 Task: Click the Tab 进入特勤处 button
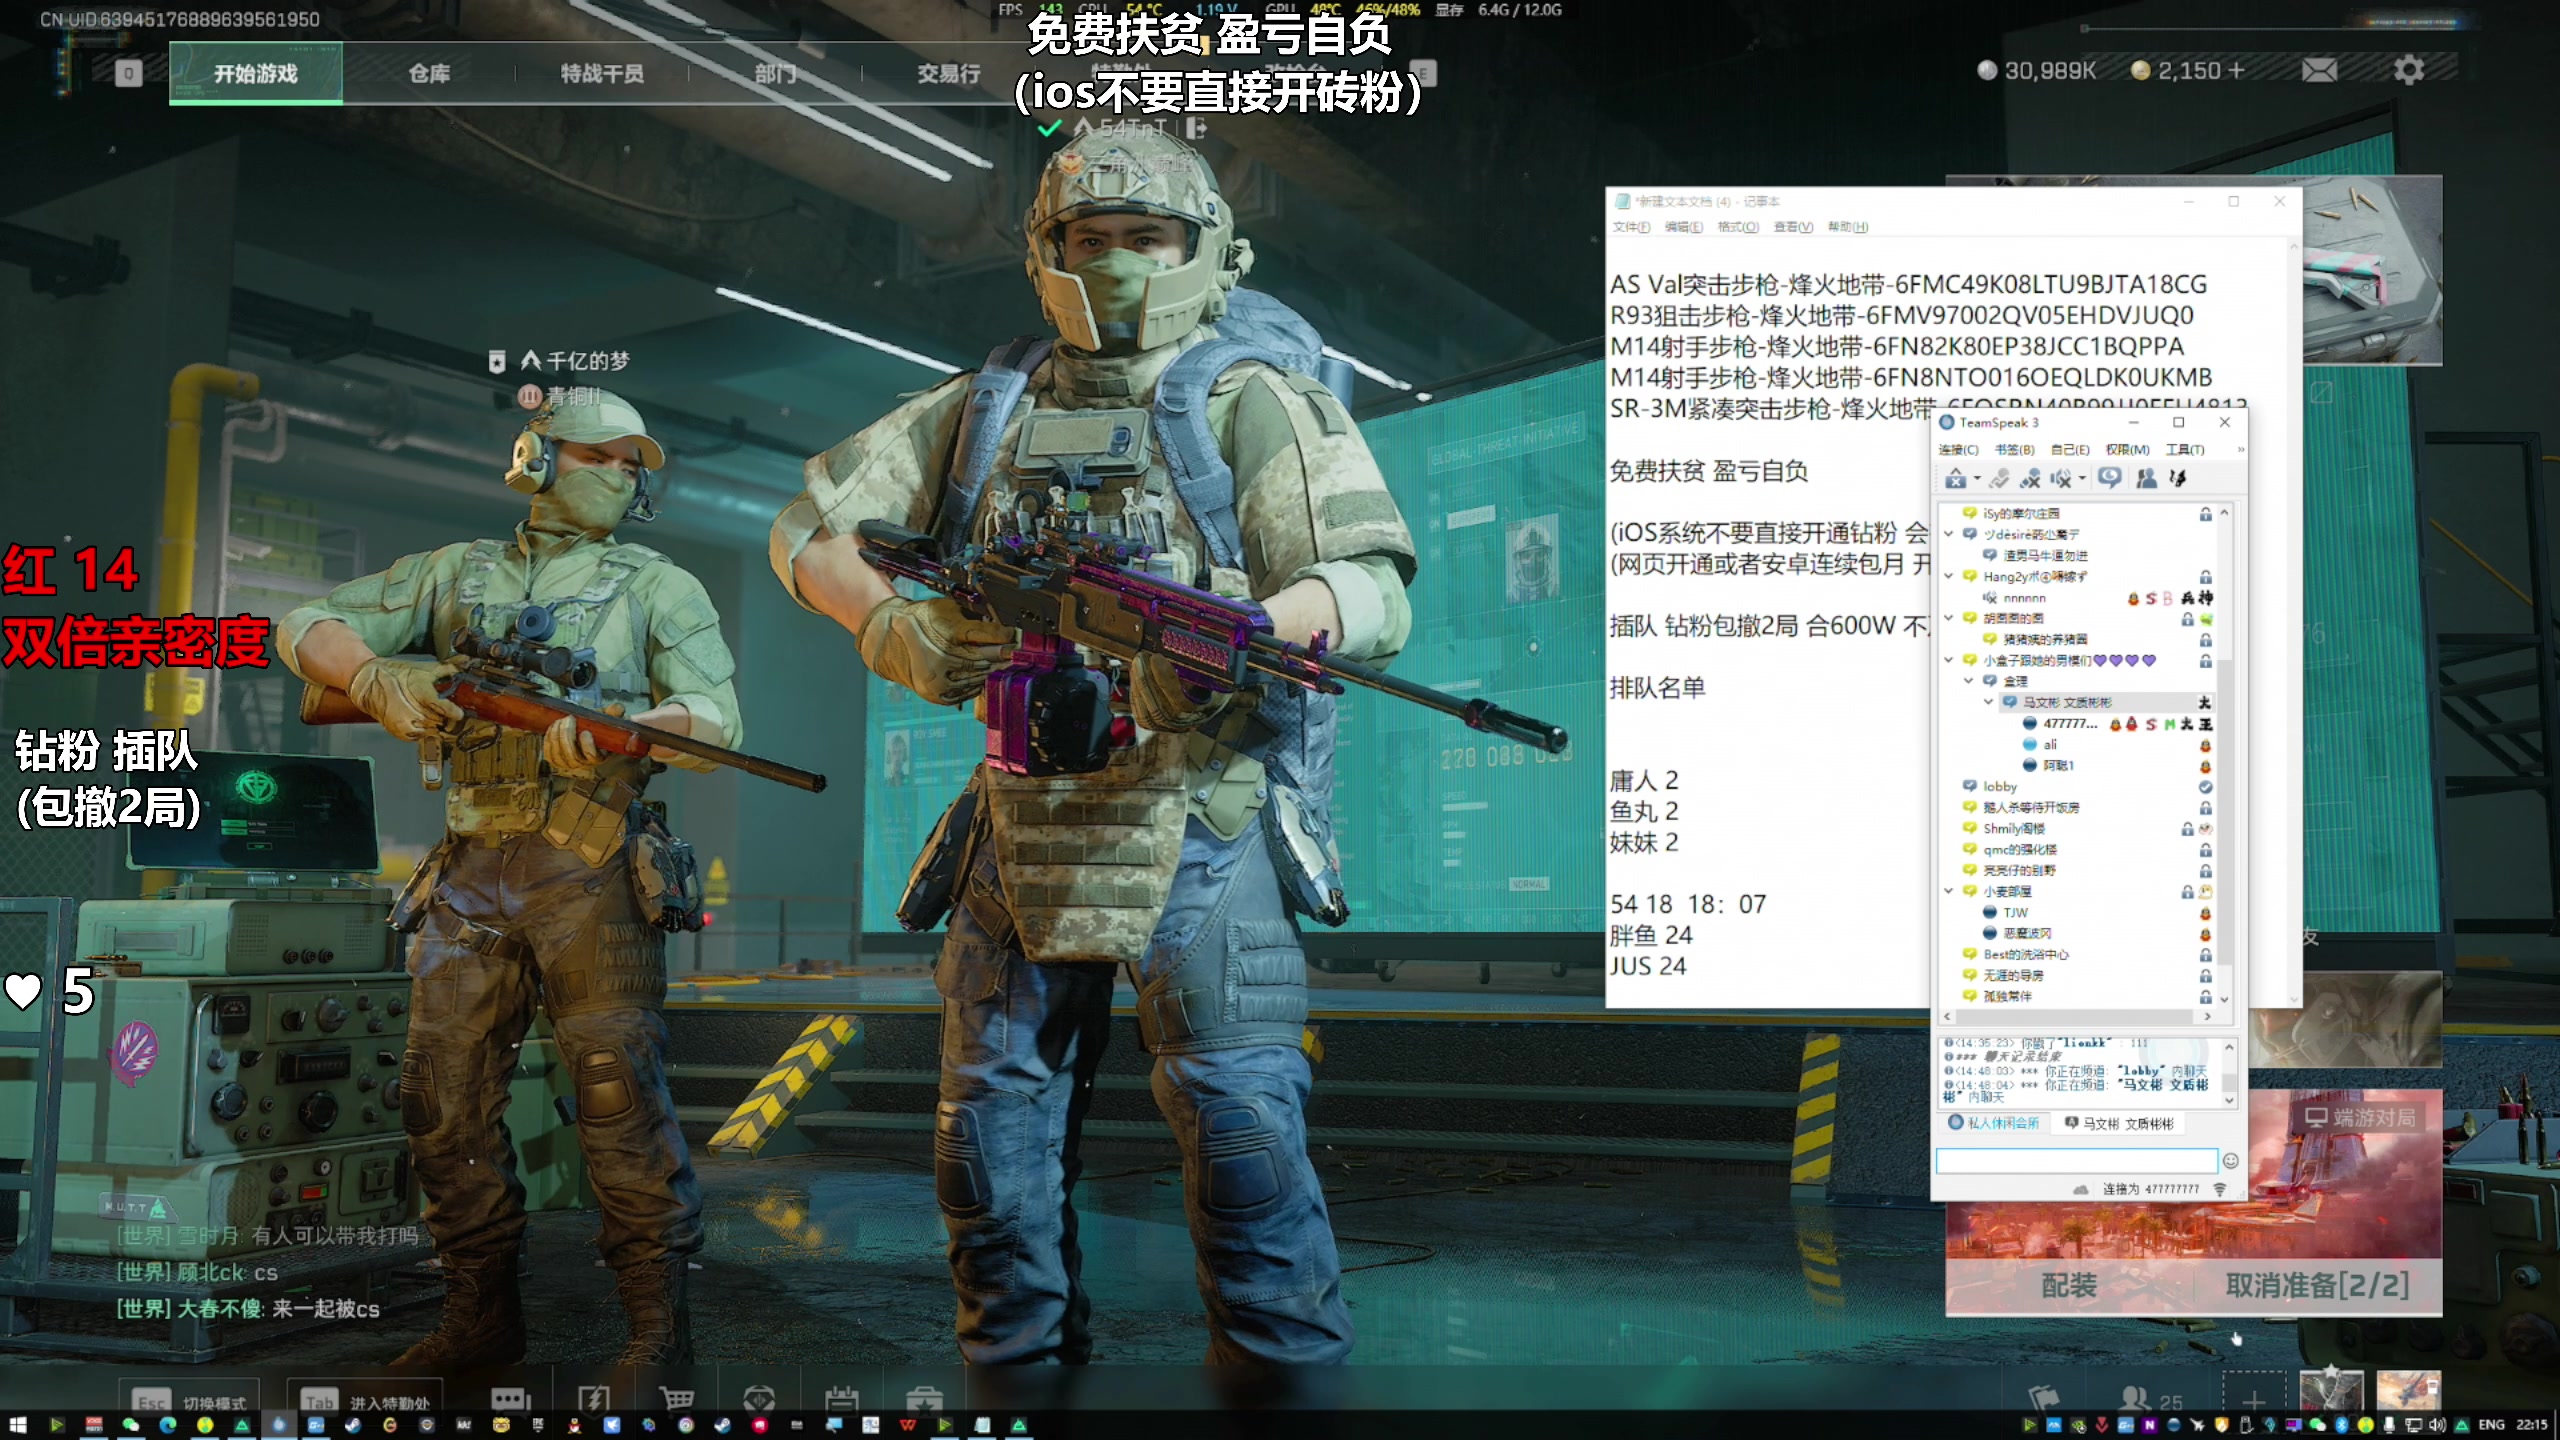[x=364, y=1402]
